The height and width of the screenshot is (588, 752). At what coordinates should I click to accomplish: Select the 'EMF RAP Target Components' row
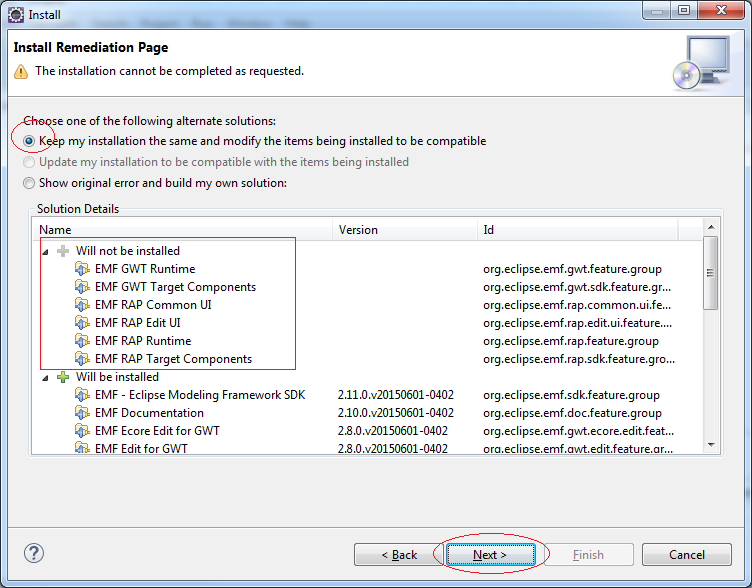(367, 359)
